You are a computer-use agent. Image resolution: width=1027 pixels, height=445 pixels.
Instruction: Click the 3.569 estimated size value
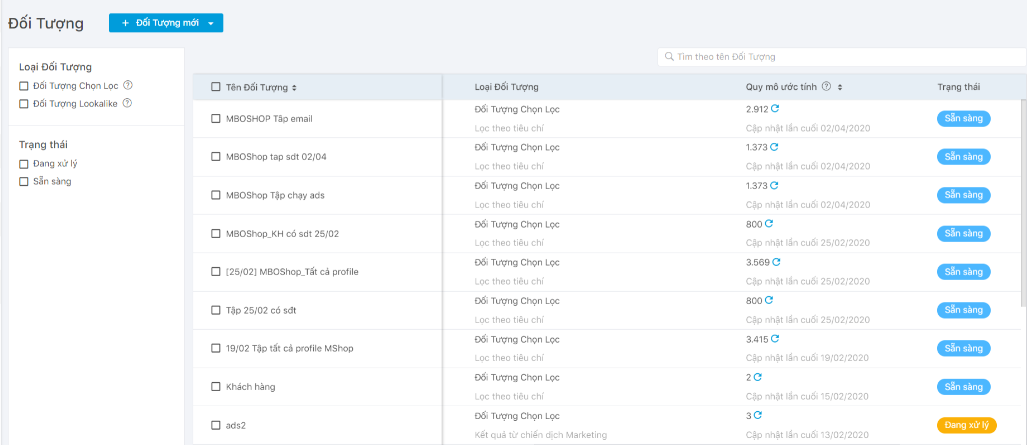pyautogui.click(x=758, y=262)
